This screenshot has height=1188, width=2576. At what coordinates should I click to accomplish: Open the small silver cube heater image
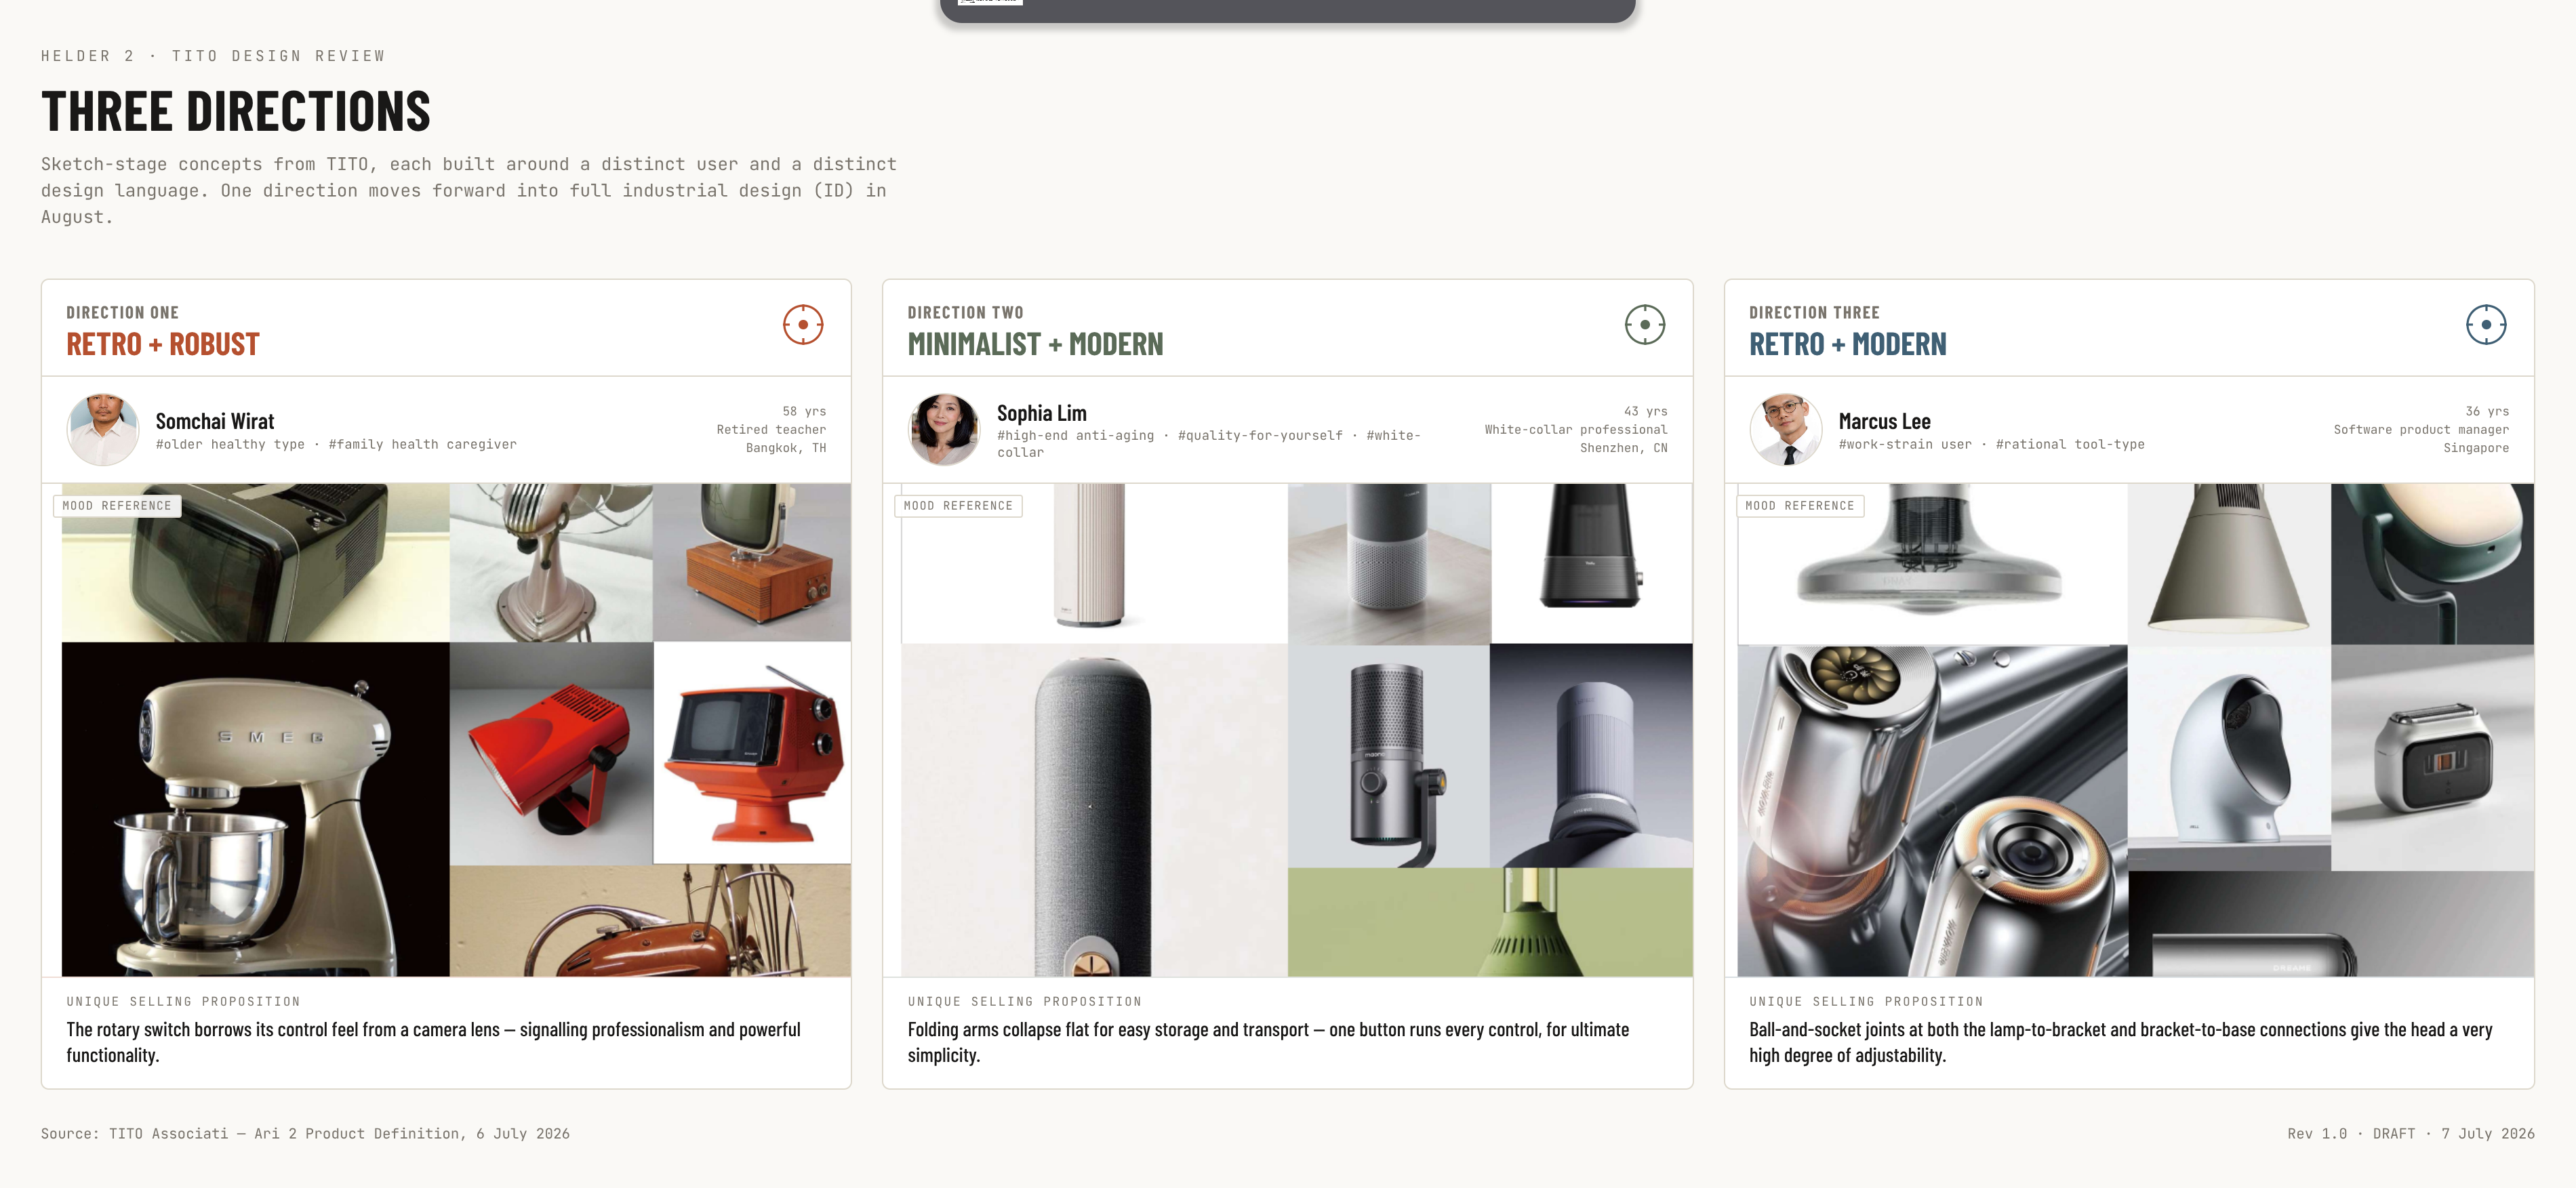(x=2432, y=758)
